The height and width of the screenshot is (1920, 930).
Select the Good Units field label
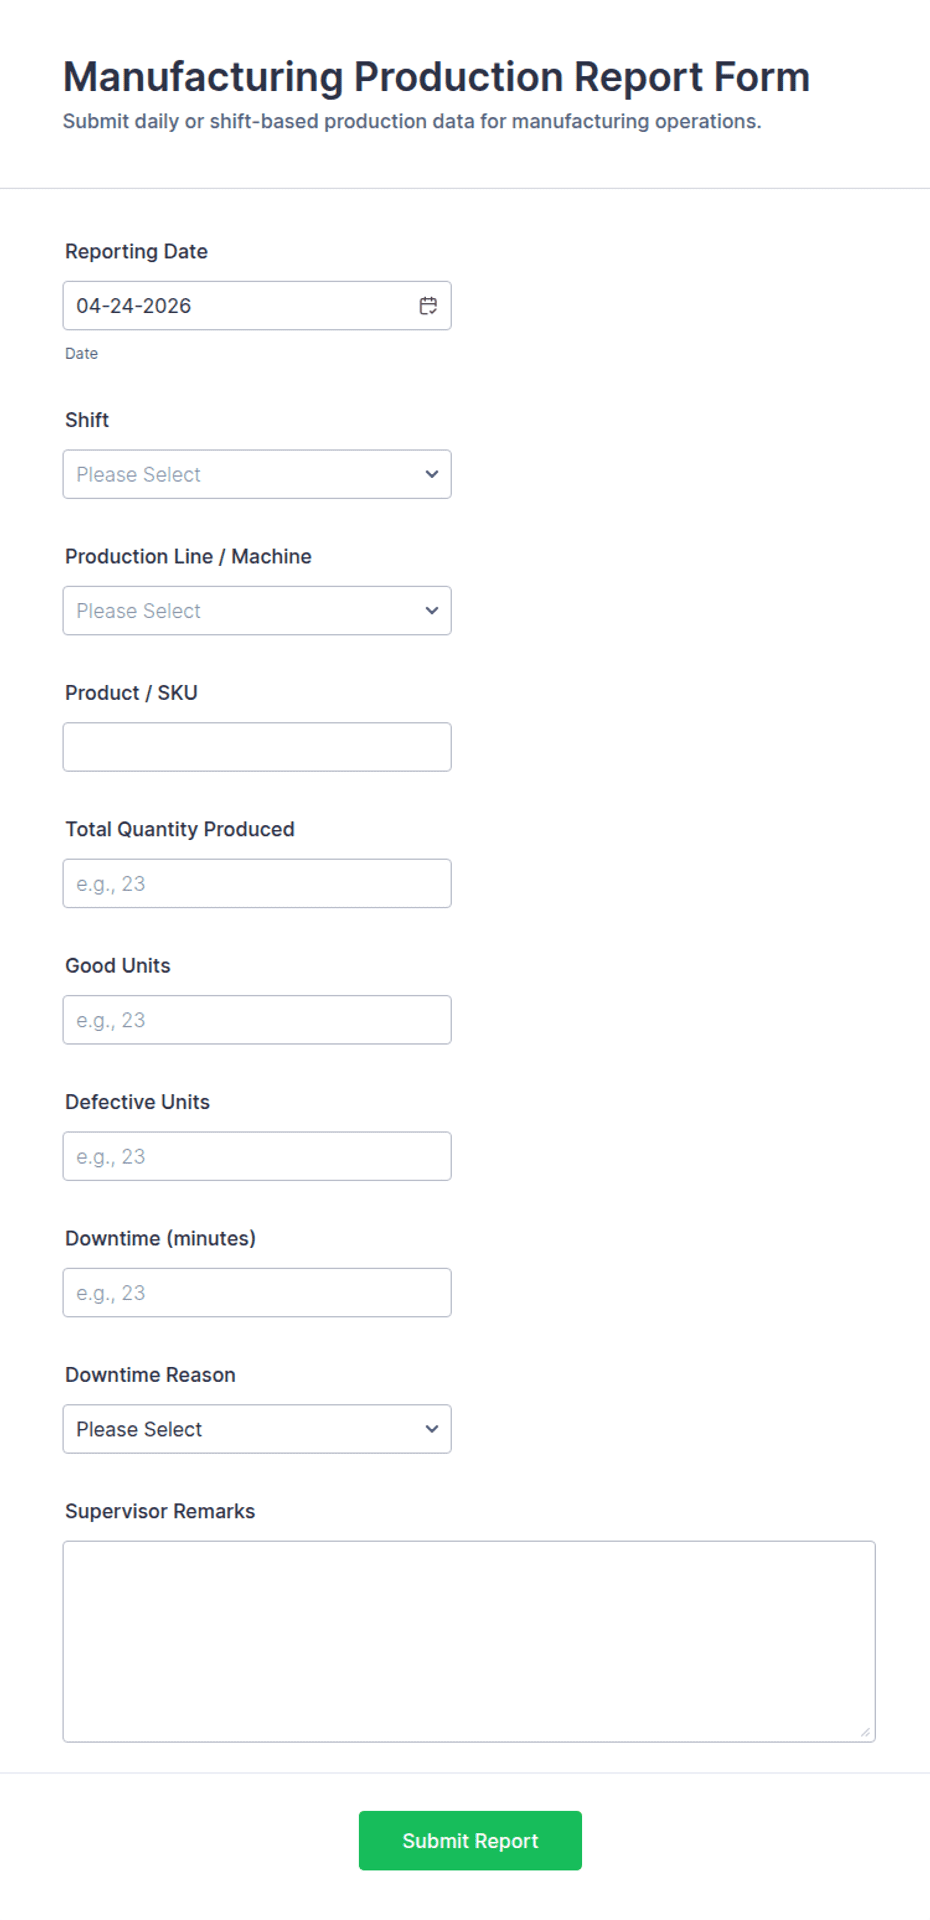pos(117,965)
